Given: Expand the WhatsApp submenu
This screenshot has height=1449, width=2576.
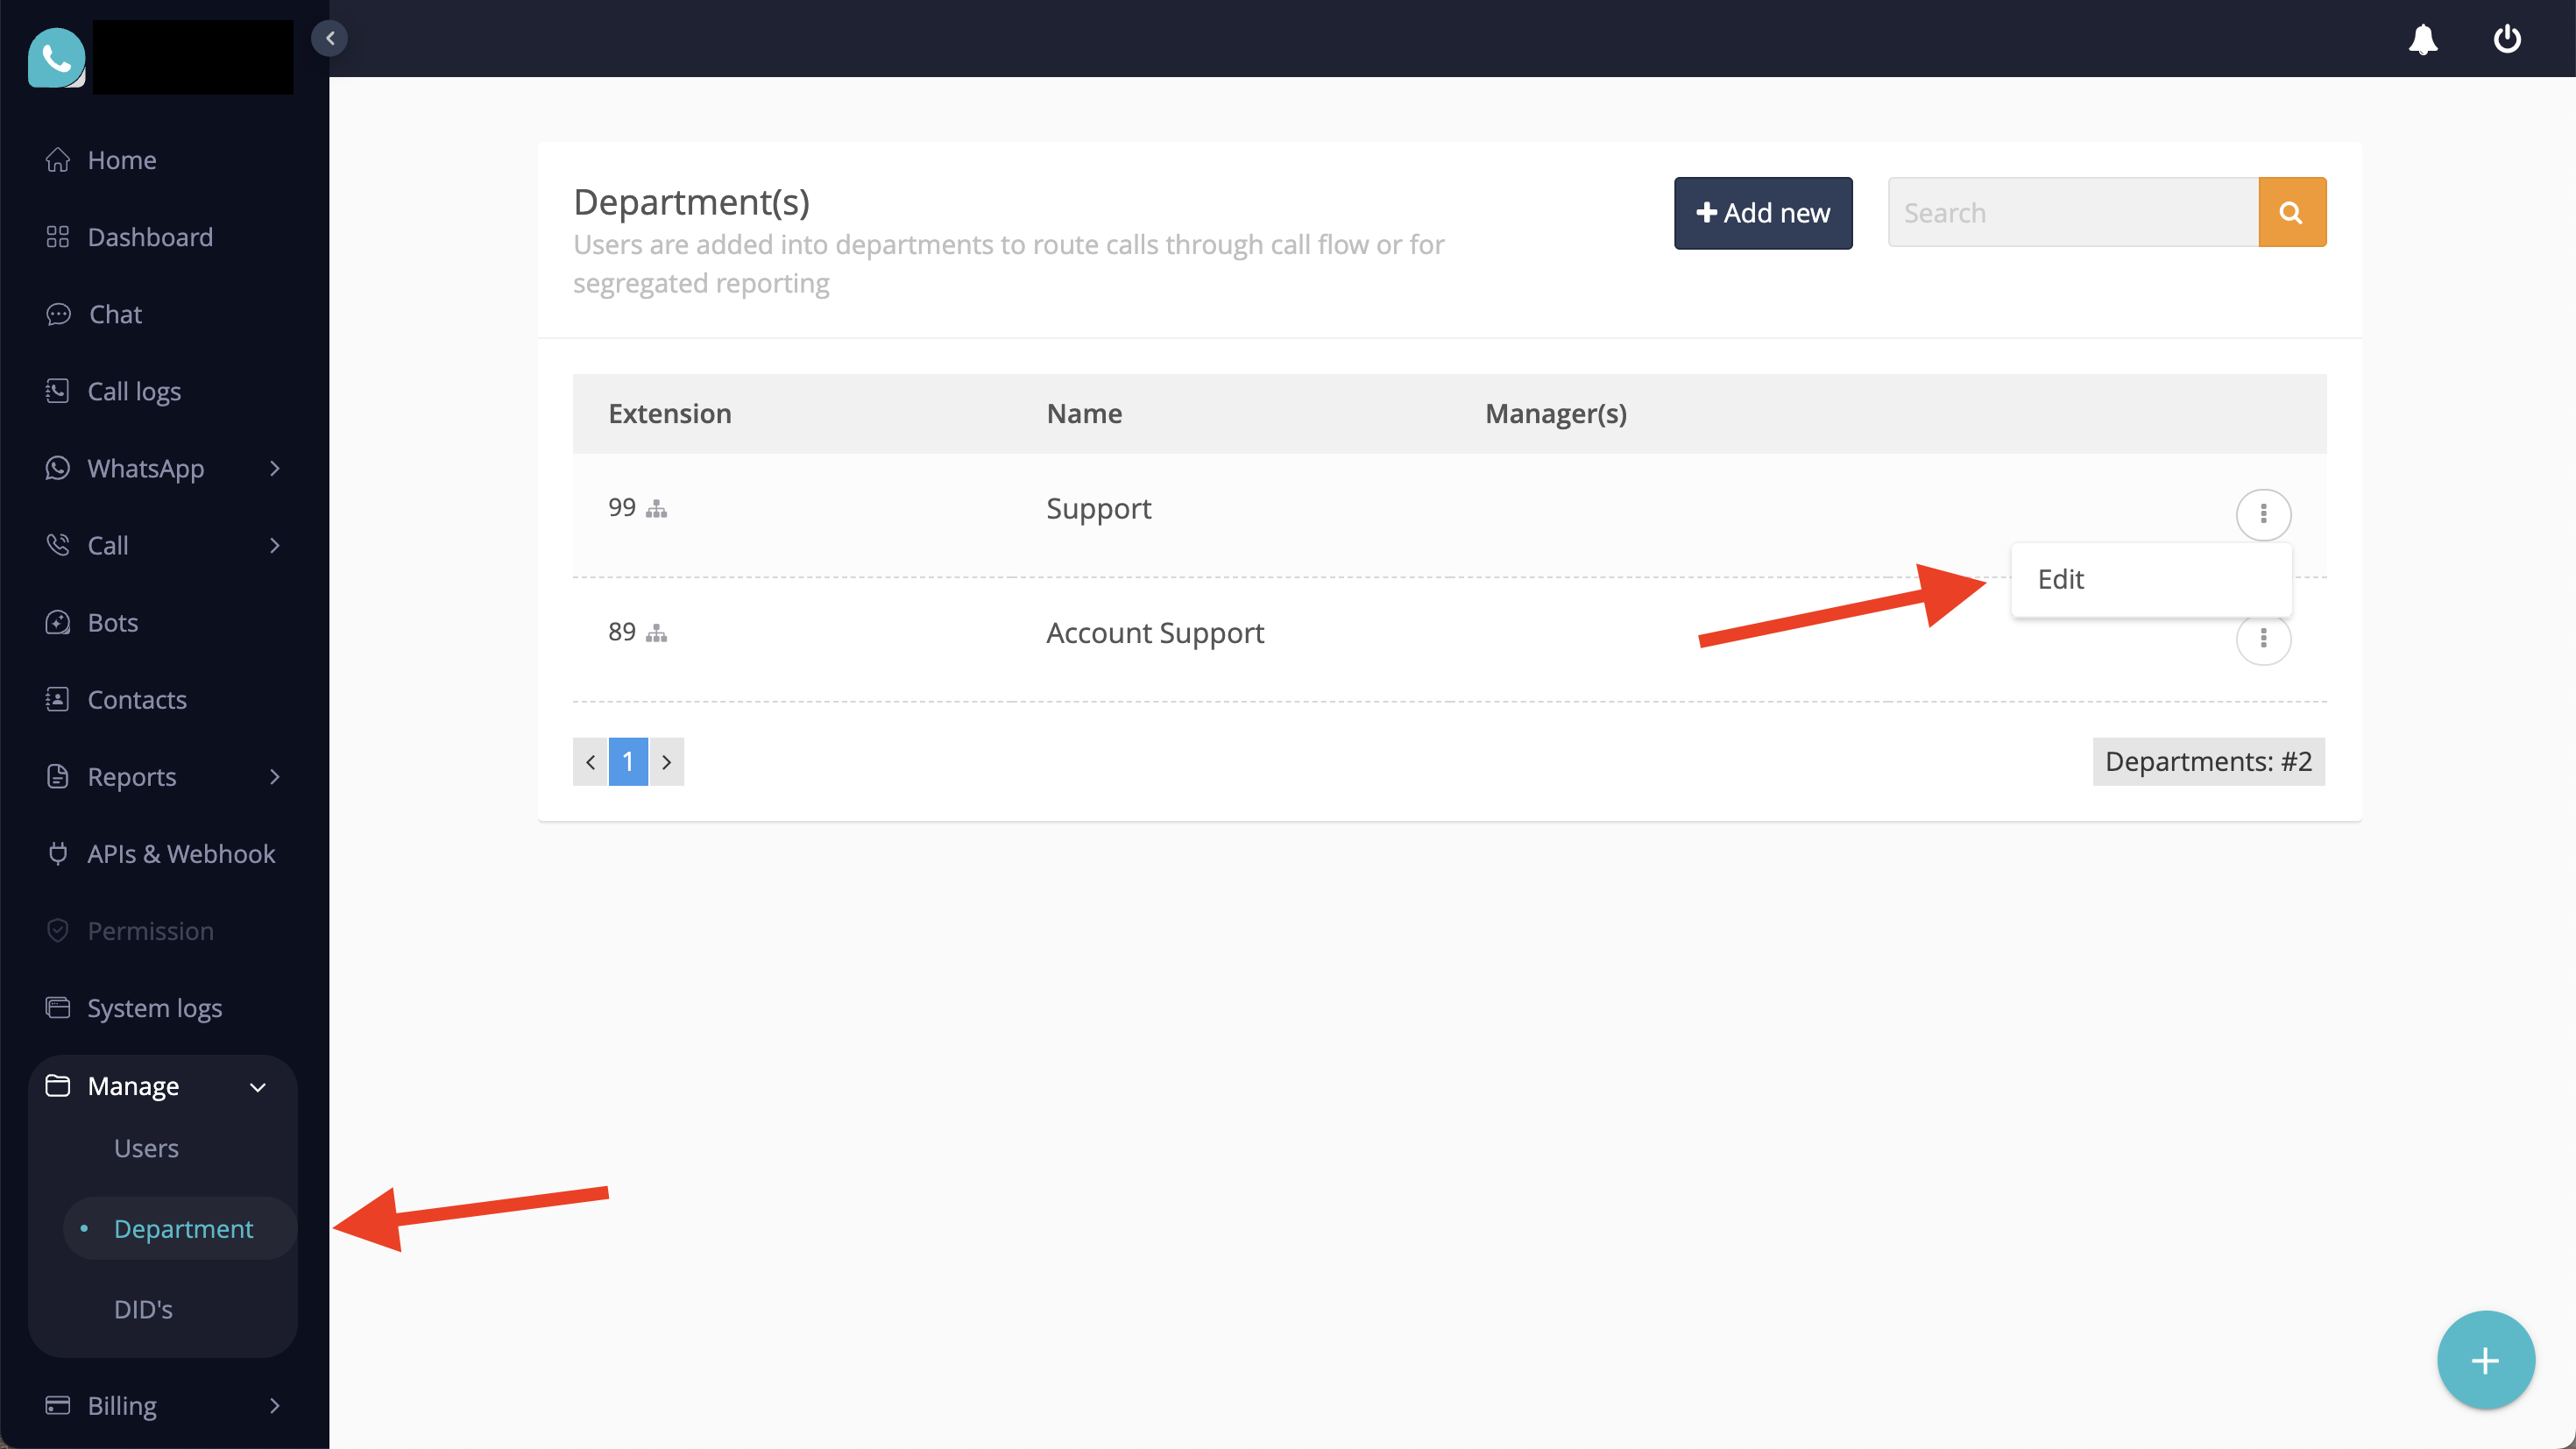Looking at the screenshot, I should (274, 468).
